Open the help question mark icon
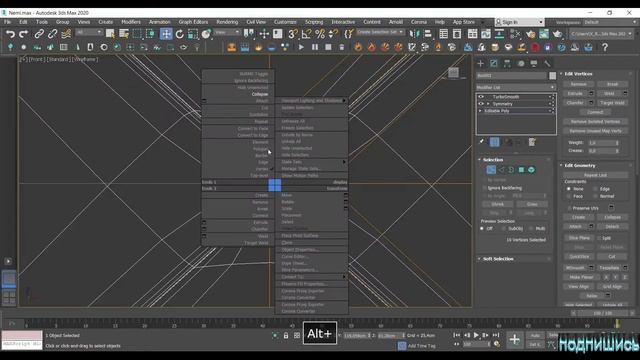The height and width of the screenshot is (360, 640). pos(605,47)
